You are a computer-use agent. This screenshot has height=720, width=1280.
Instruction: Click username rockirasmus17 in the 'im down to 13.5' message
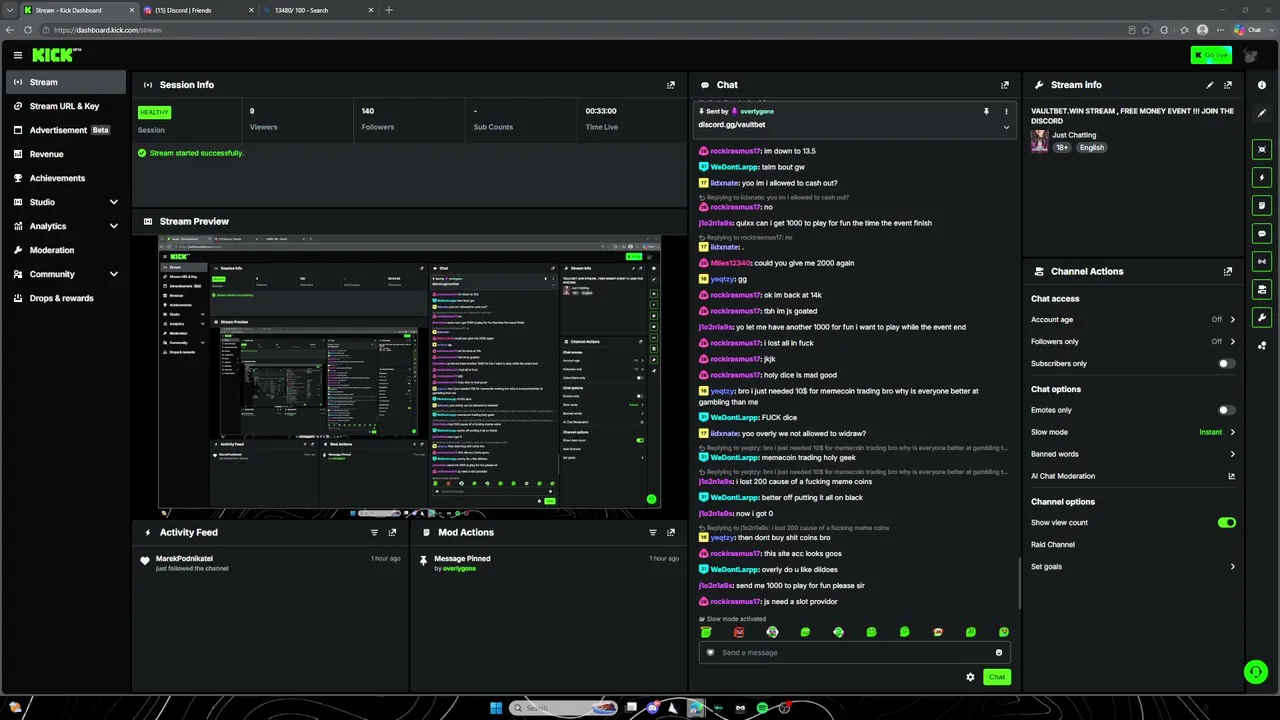[735, 151]
